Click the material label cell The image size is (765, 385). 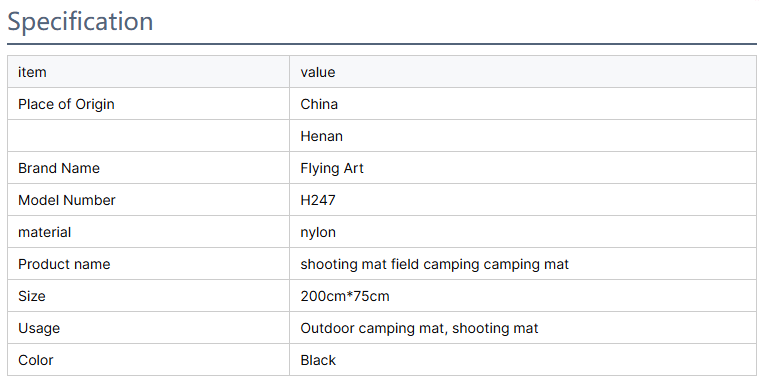tap(148, 232)
